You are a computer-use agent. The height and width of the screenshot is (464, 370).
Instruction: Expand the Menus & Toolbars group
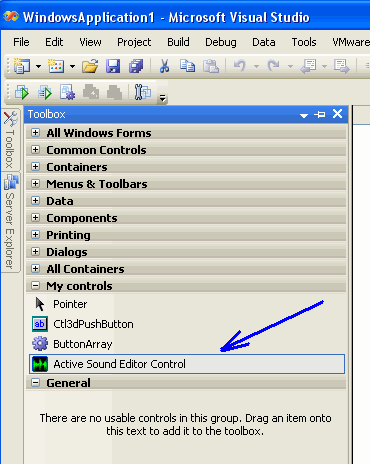[35, 183]
